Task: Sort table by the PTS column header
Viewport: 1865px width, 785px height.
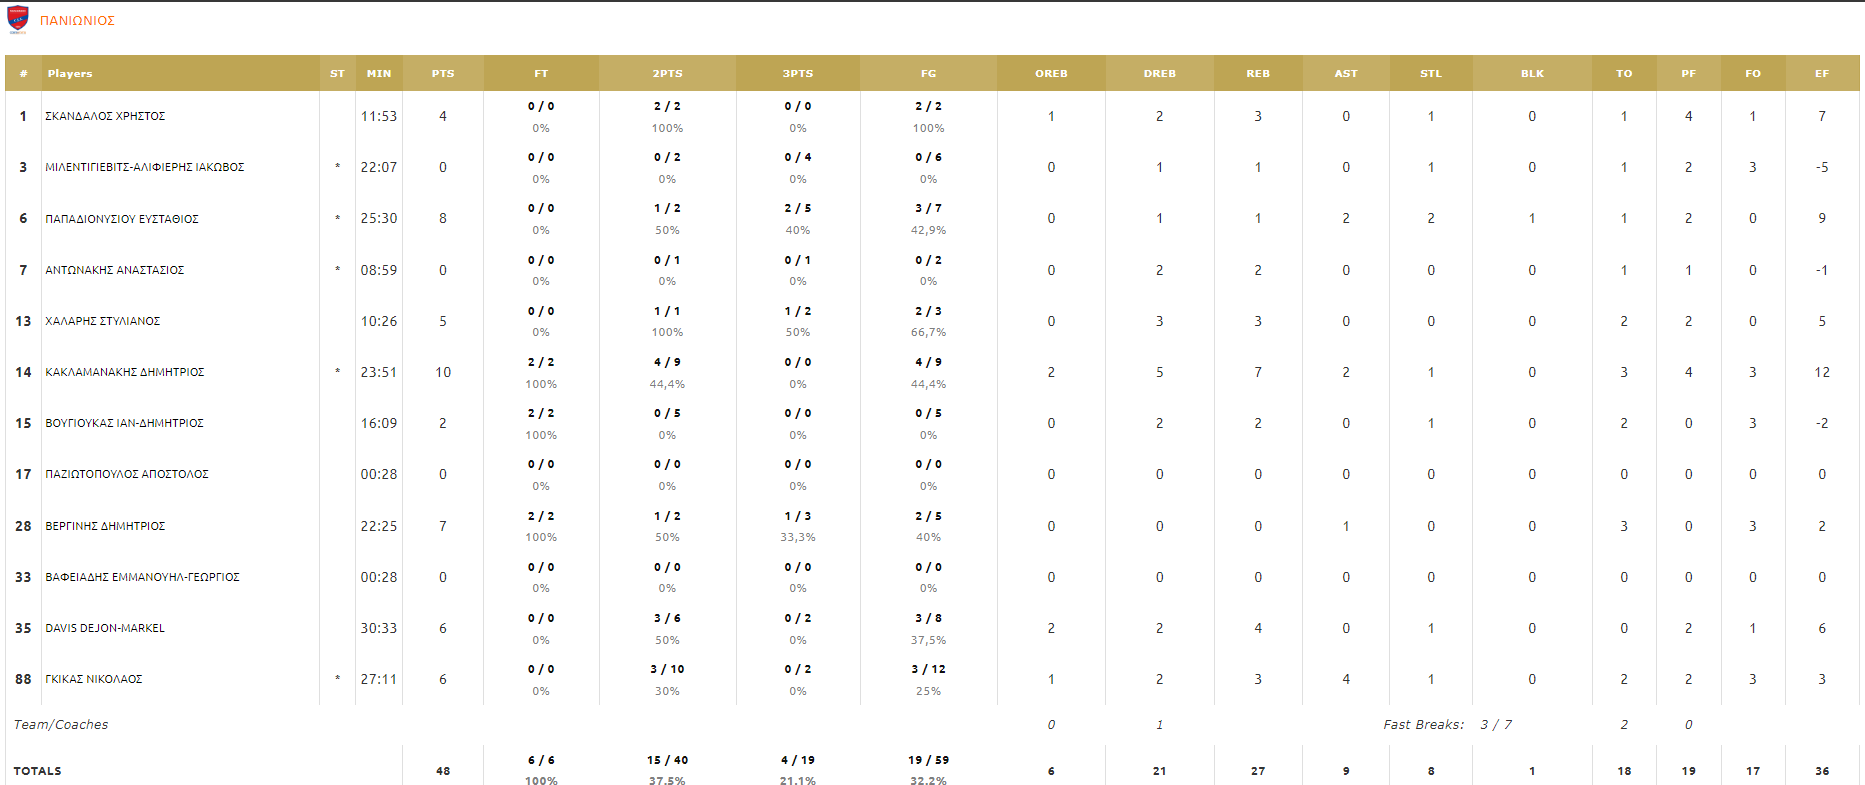Action: tap(443, 74)
